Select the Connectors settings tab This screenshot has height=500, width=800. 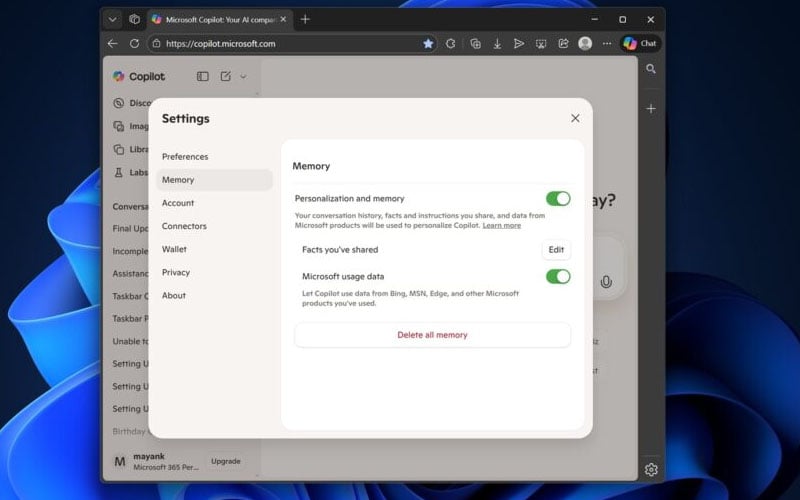click(x=184, y=226)
